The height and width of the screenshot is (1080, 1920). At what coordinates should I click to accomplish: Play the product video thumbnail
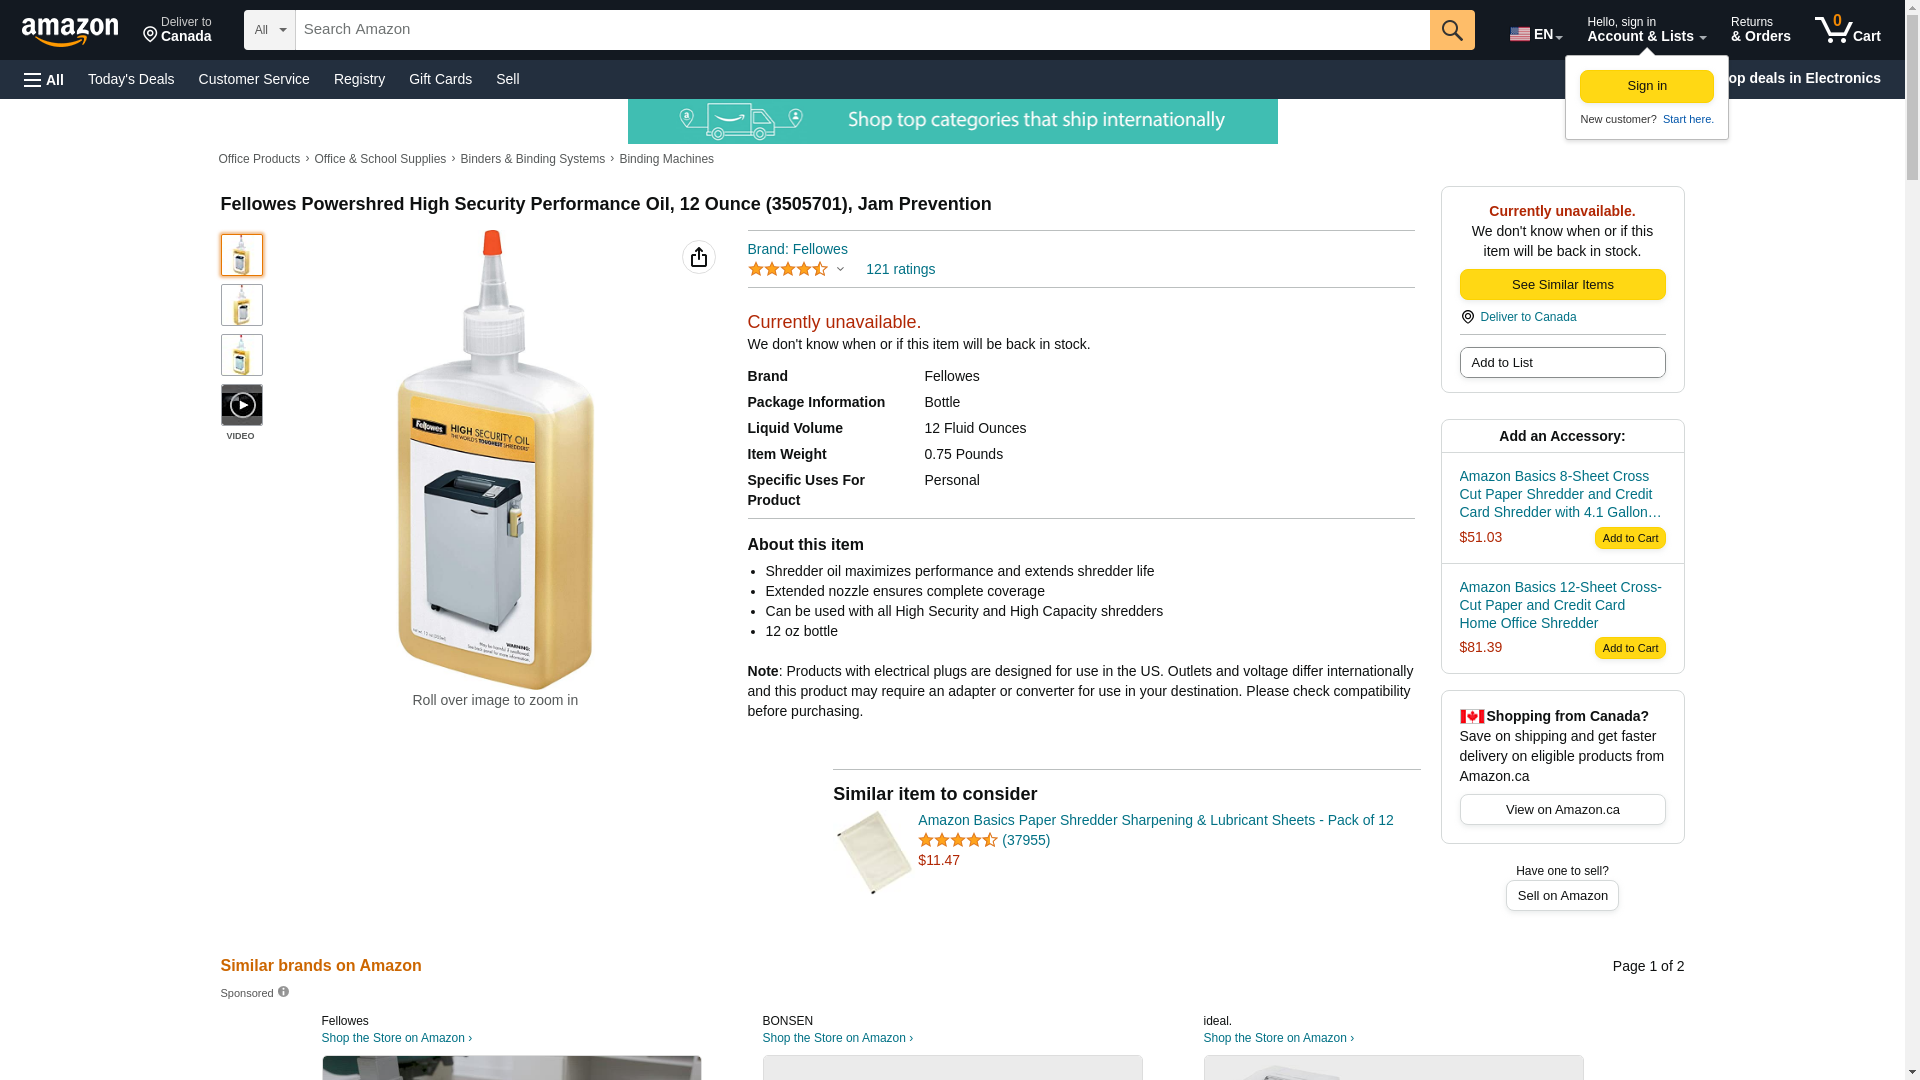pyautogui.click(x=241, y=405)
